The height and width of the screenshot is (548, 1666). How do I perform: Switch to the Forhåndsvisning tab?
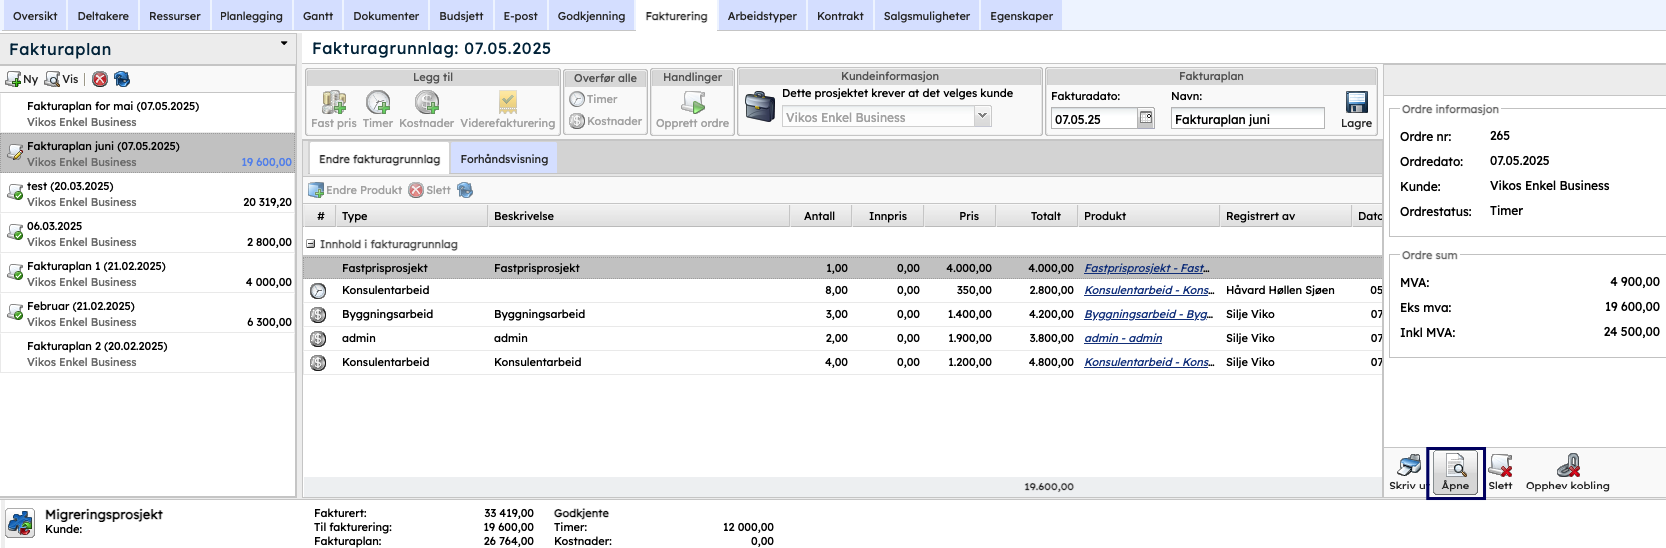(504, 159)
